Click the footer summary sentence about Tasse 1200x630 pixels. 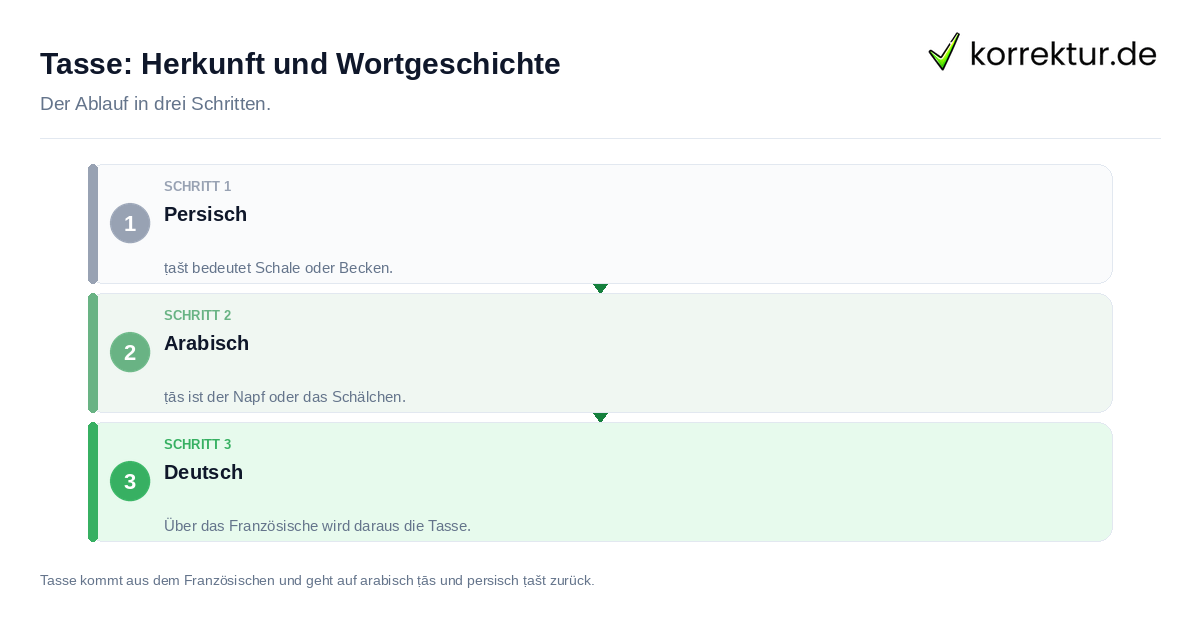tap(317, 580)
